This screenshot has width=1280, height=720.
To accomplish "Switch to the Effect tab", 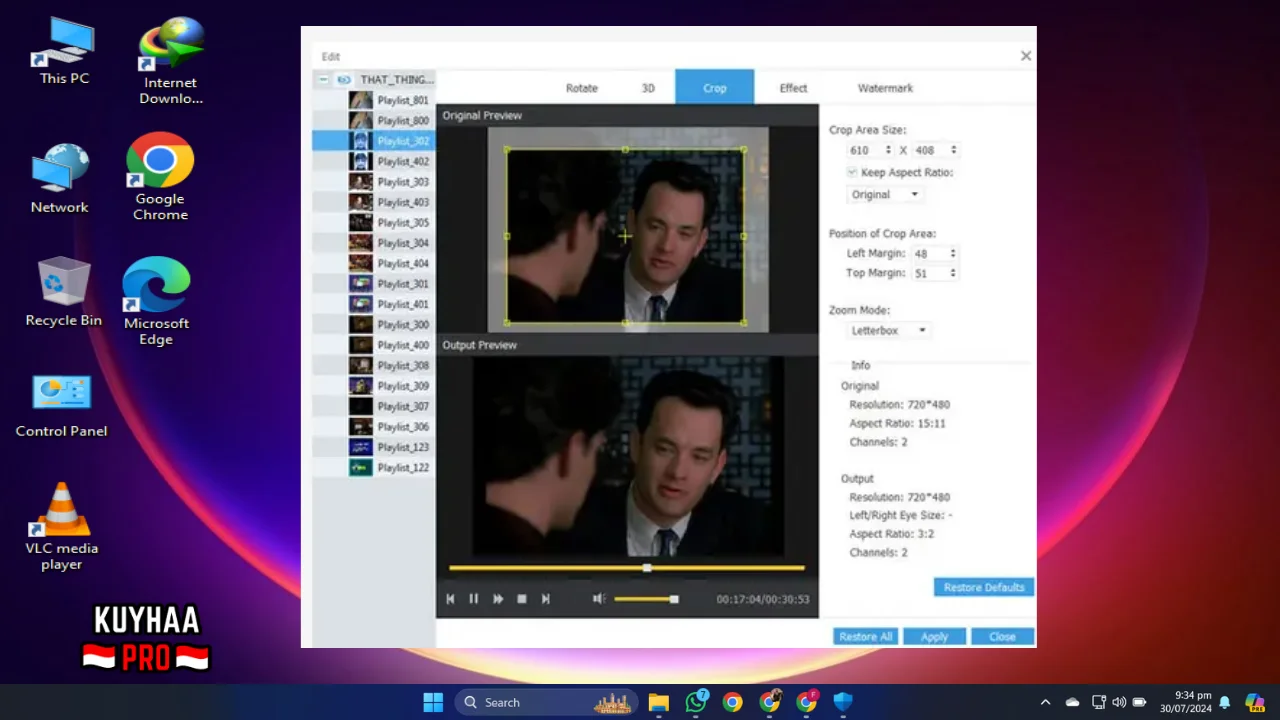I will (x=793, y=88).
